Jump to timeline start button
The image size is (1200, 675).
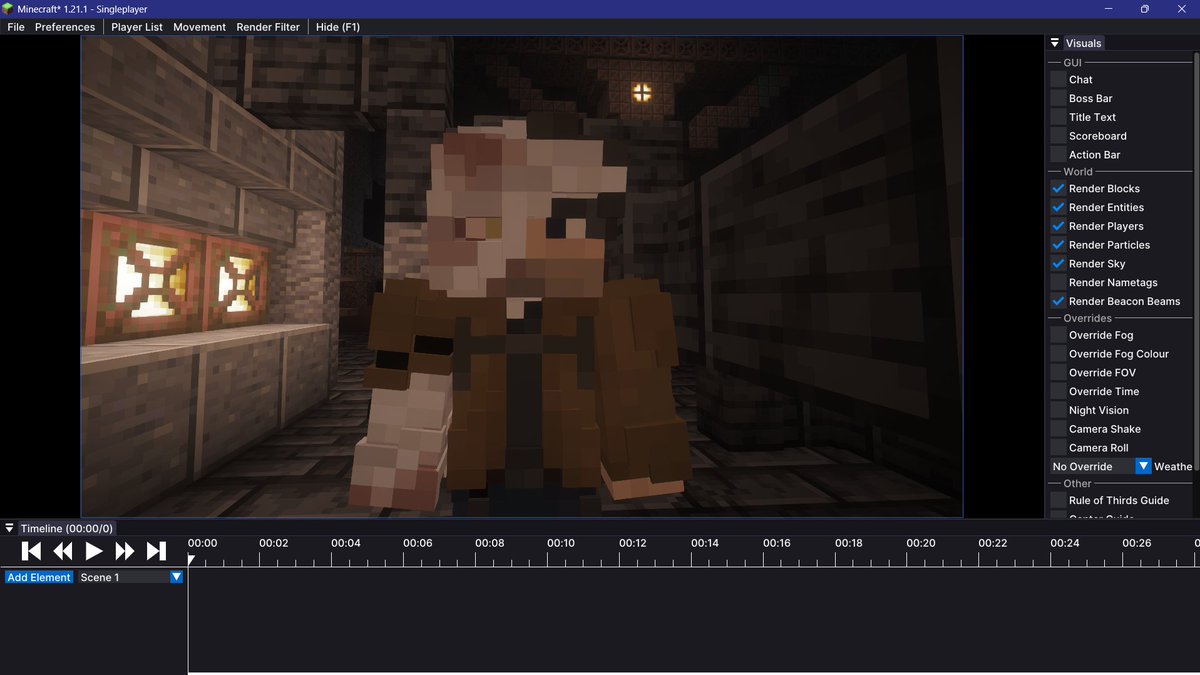pyautogui.click(x=31, y=551)
